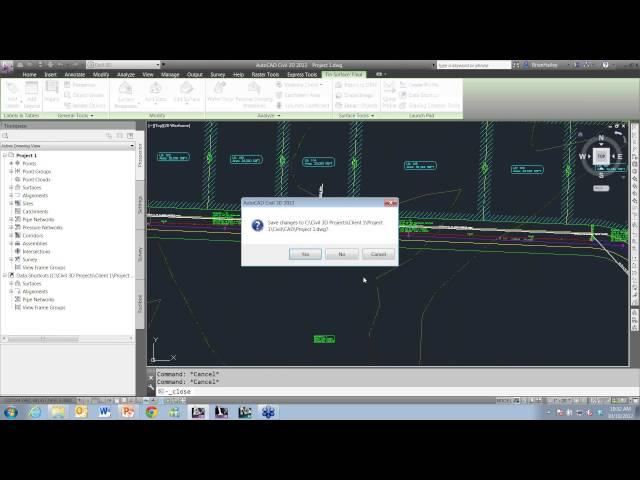Click the Inquiry ribbon icon
Image resolution: width=640 pixels, height=480 pixels.
tap(52, 92)
